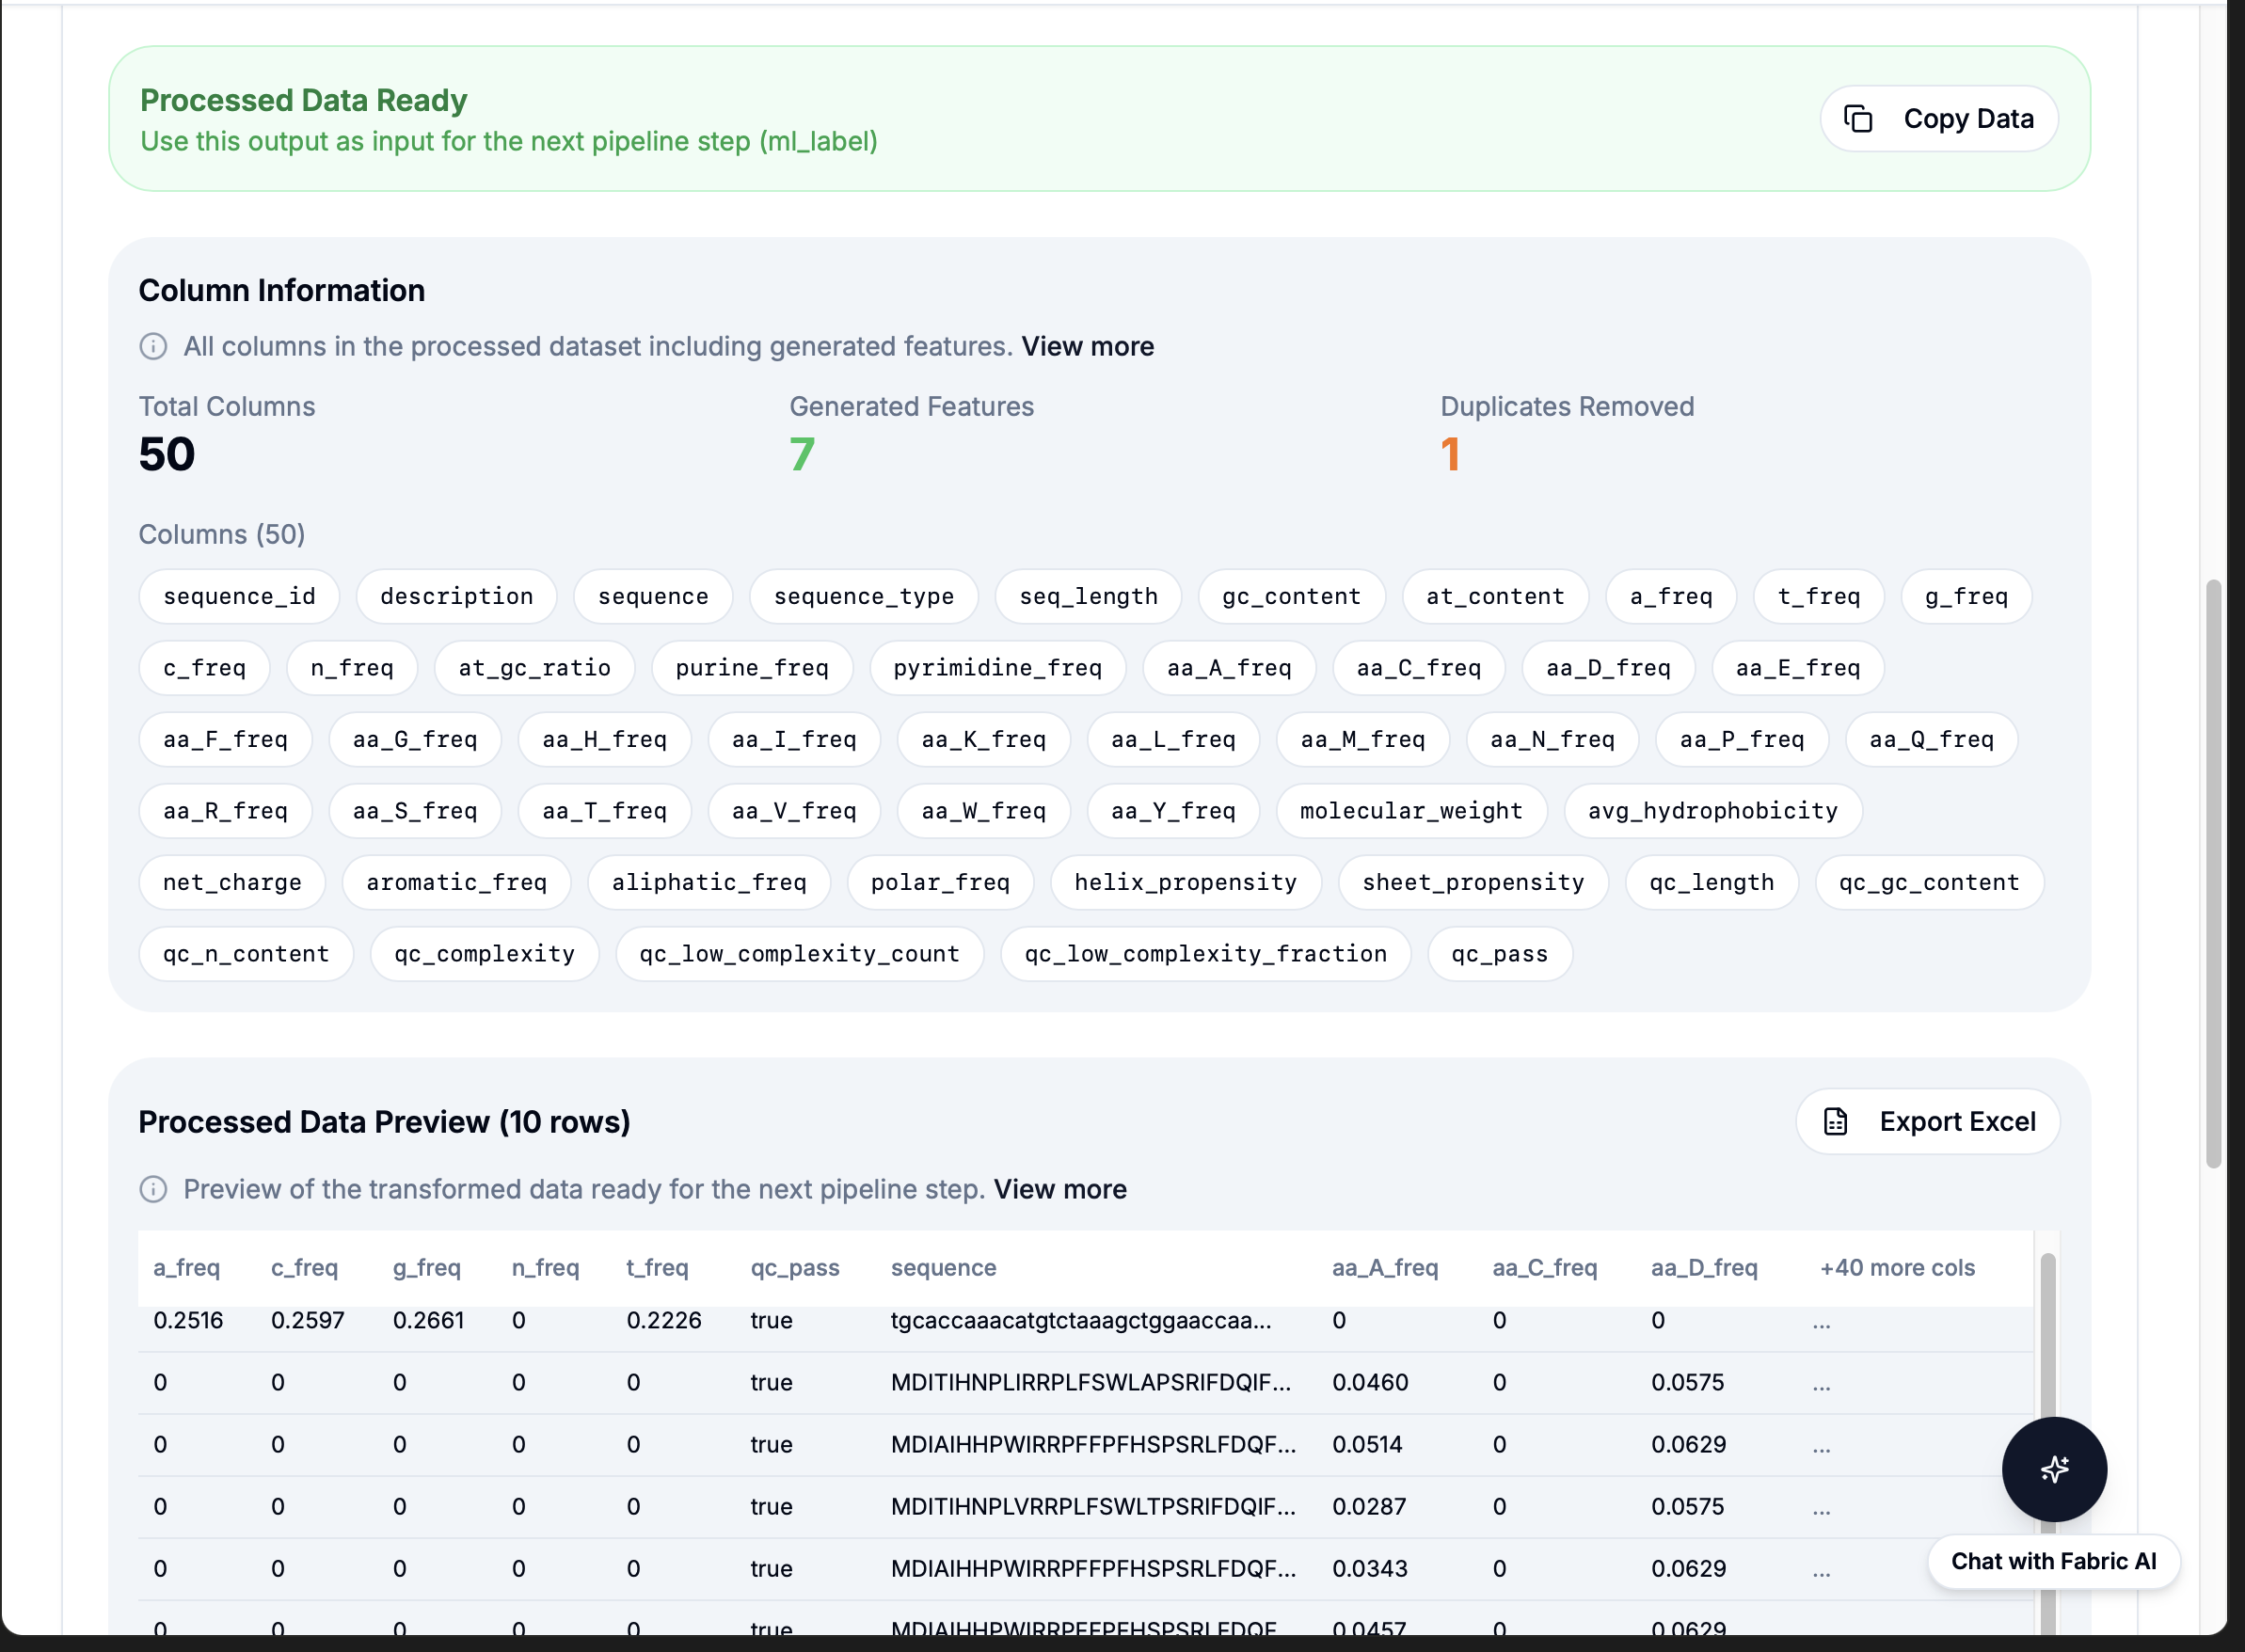Select the sequence_type column chip
Image resolution: width=2245 pixels, height=1652 pixels.
click(863, 596)
